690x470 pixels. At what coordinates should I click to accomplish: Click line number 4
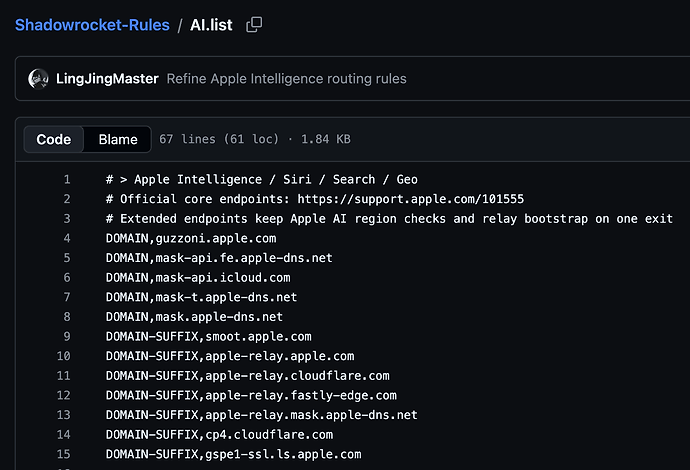[67, 239]
